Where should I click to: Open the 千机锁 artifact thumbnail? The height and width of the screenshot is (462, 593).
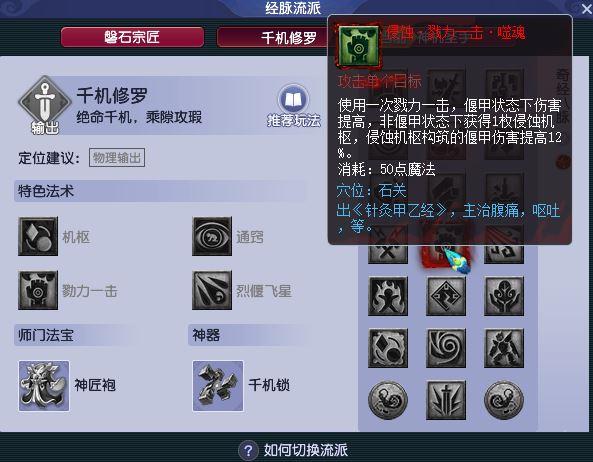click(218, 386)
